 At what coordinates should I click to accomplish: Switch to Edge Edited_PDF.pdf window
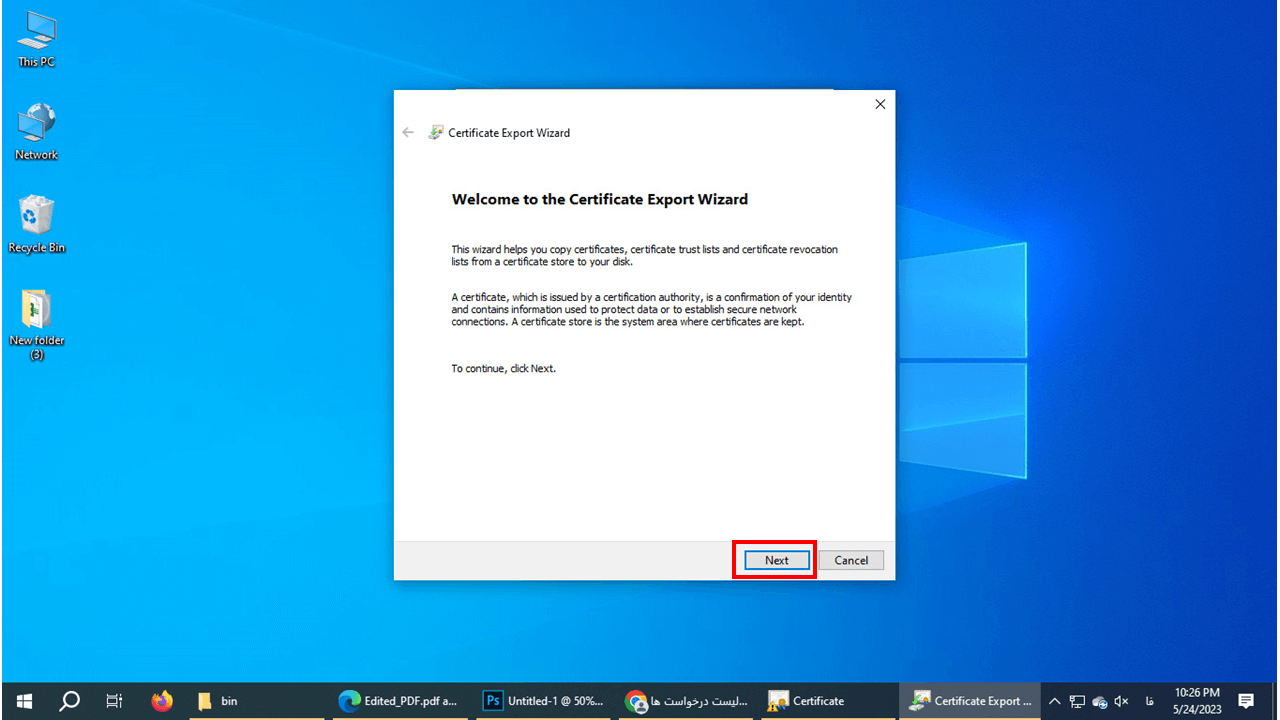click(x=398, y=701)
